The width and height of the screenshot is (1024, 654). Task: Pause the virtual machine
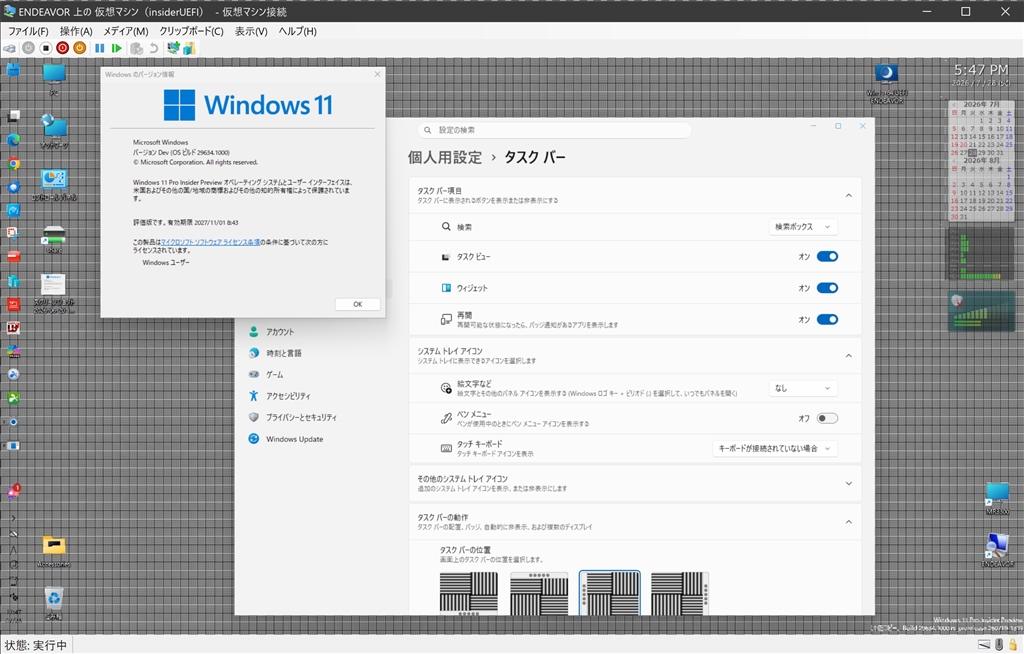pyautogui.click(x=99, y=48)
